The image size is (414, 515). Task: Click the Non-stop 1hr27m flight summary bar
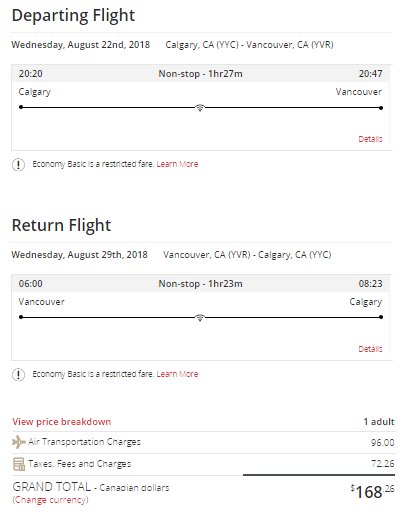[x=200, y=74]
